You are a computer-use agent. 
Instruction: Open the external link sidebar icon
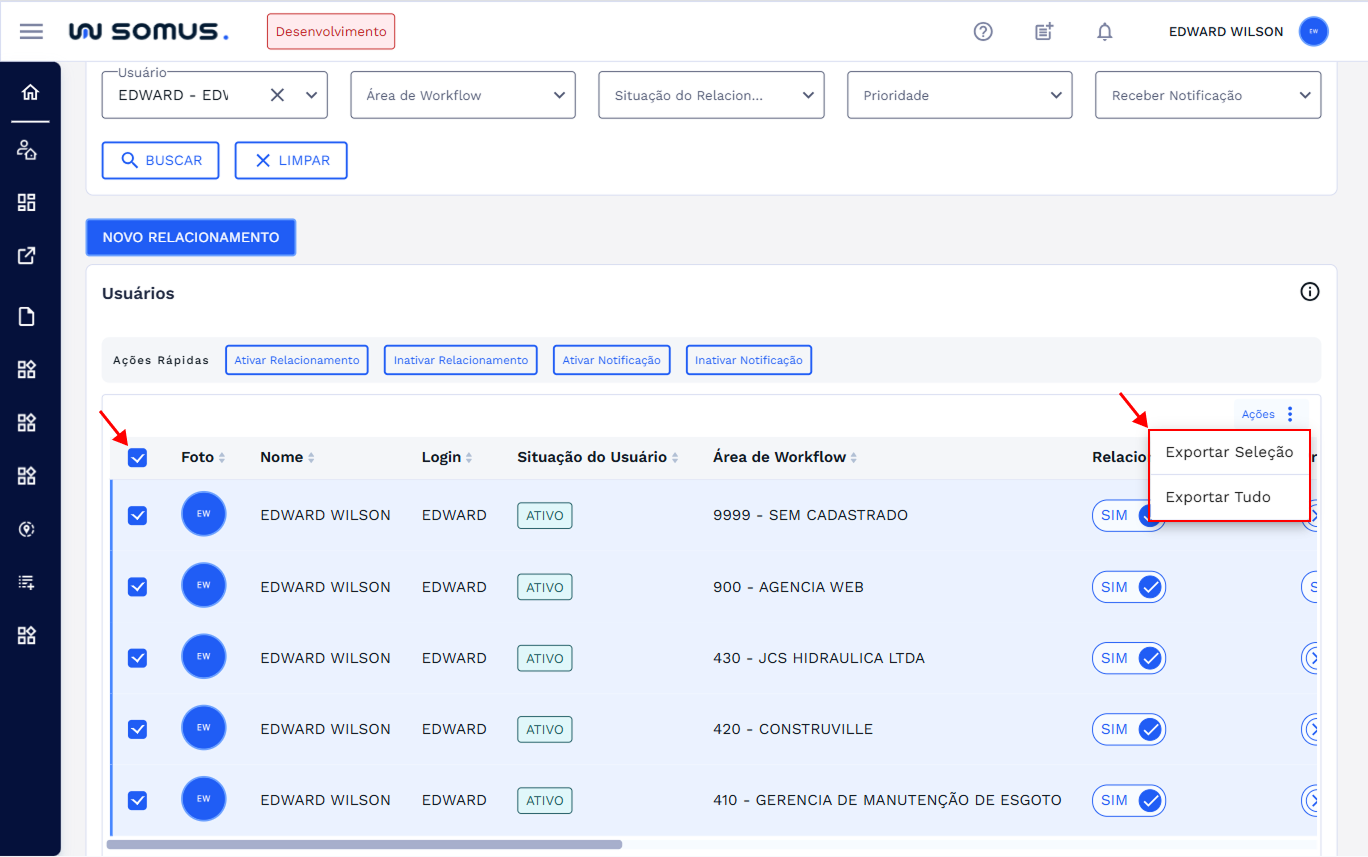click(x=27, y=256)
